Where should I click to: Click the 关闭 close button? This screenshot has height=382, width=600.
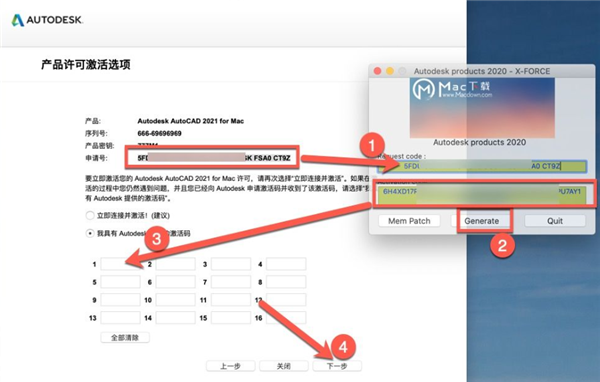[x=284, y=366]
